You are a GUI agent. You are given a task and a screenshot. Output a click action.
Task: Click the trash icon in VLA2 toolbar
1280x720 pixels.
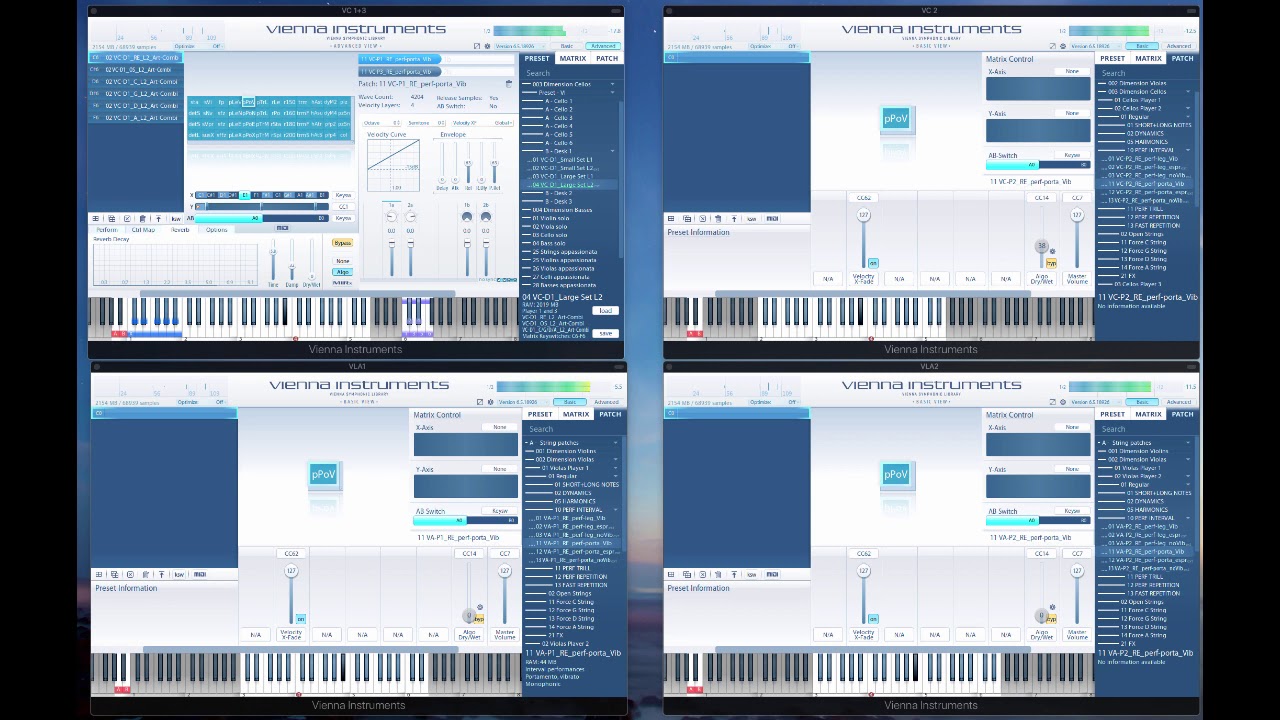[718, 574]
